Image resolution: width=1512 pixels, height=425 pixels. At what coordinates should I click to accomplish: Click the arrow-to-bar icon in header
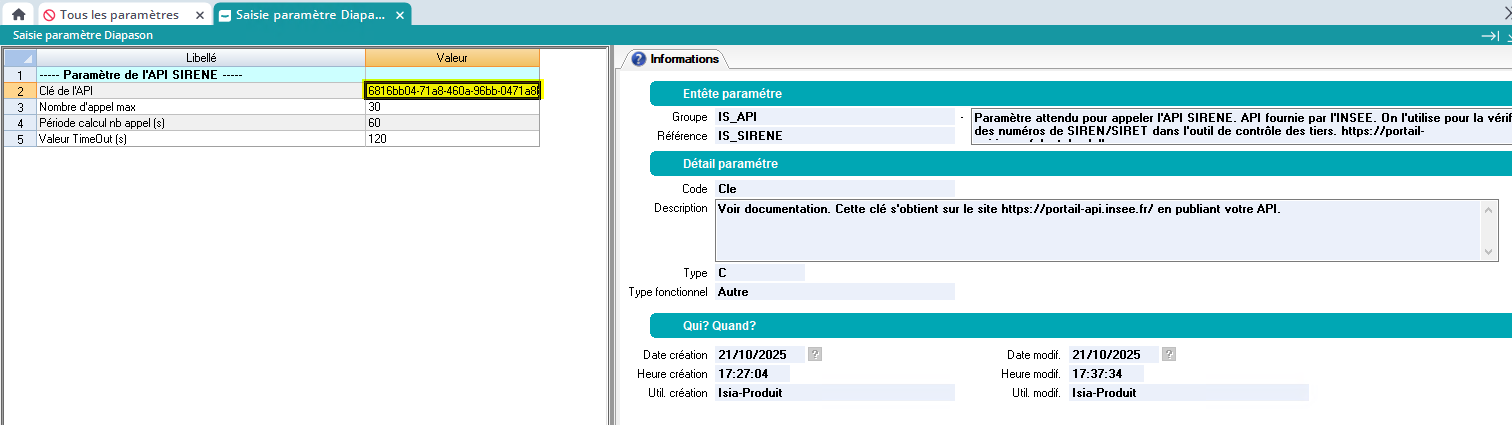pos(1489,35)
